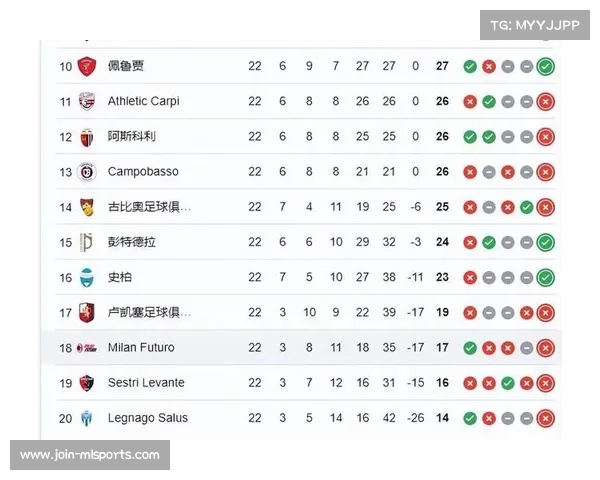Open SPAL helmet-shaped crest at rank 16
Screen dimensions: 600x480
coord(87,278)
